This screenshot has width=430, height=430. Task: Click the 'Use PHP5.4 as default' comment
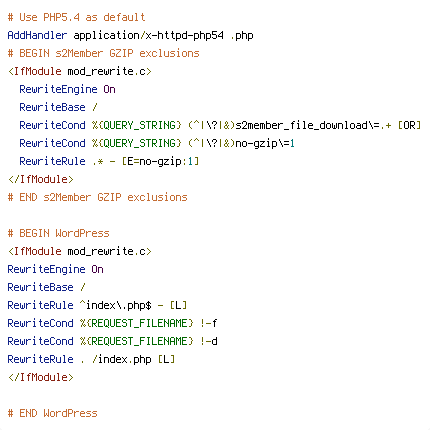(76, 17)
